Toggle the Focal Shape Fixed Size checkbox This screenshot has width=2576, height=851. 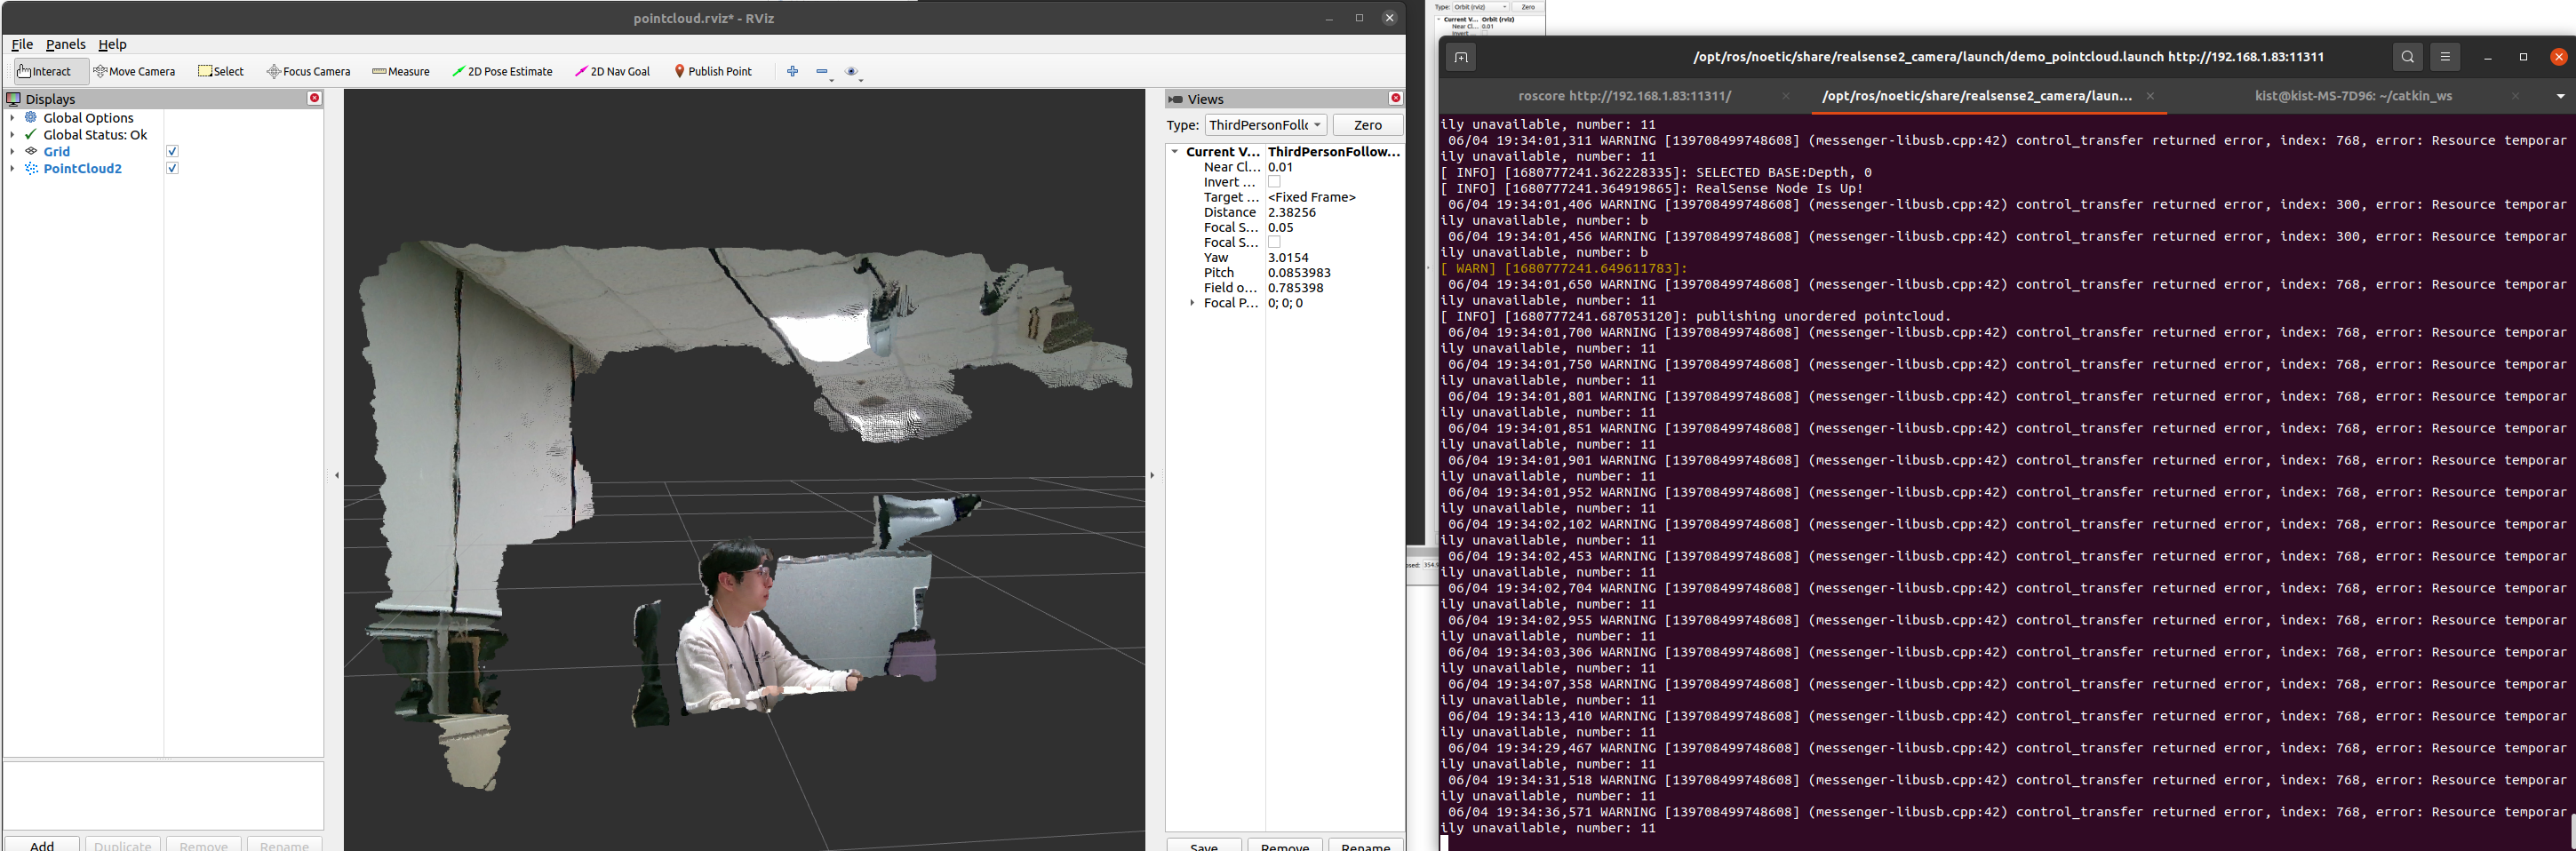(1274, 242)
